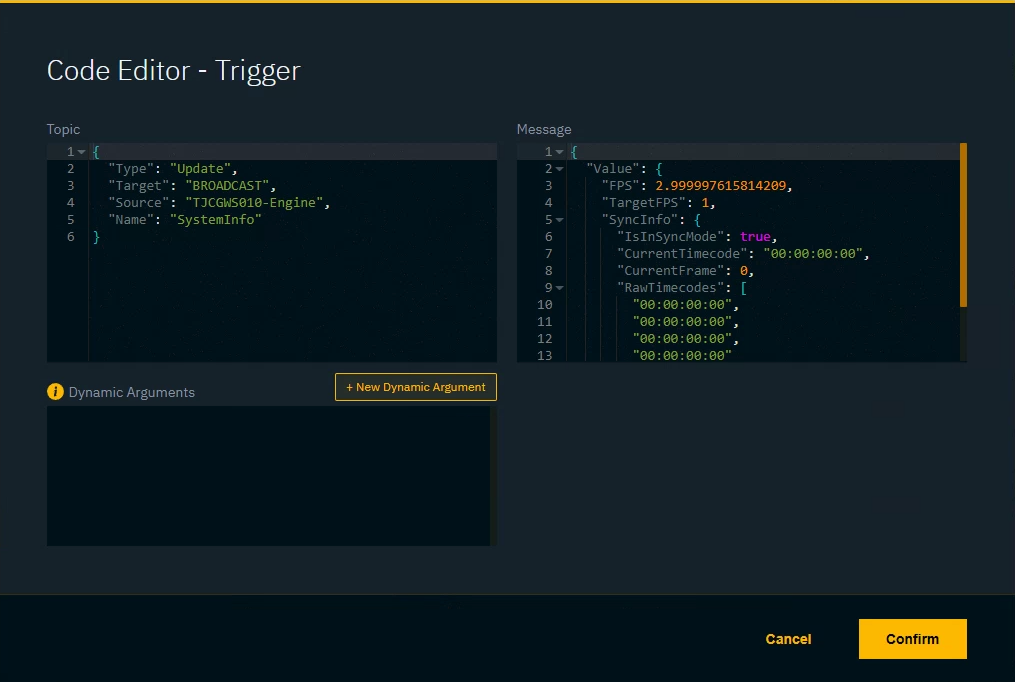Cancel the trigger code editor
Viewport: 1015px width, 682px height.
788,639
